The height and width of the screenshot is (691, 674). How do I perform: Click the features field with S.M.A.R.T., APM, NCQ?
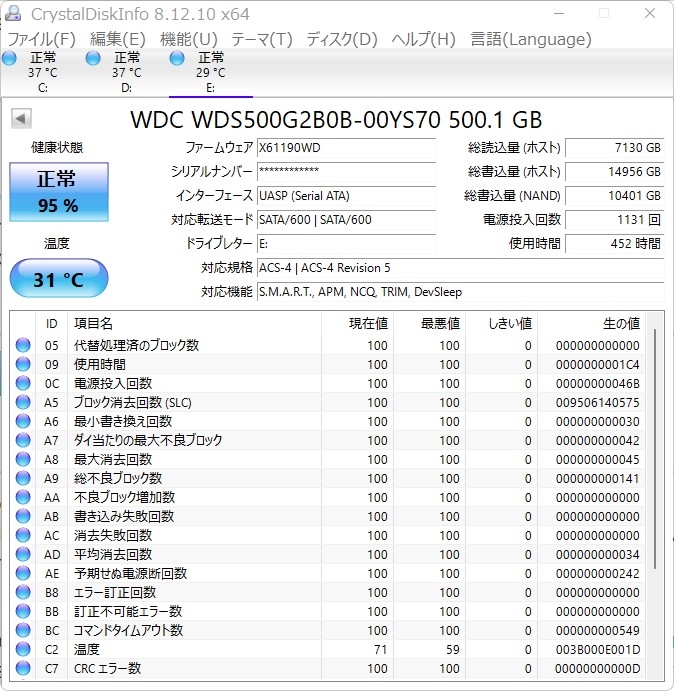click(x=461, y=292)
